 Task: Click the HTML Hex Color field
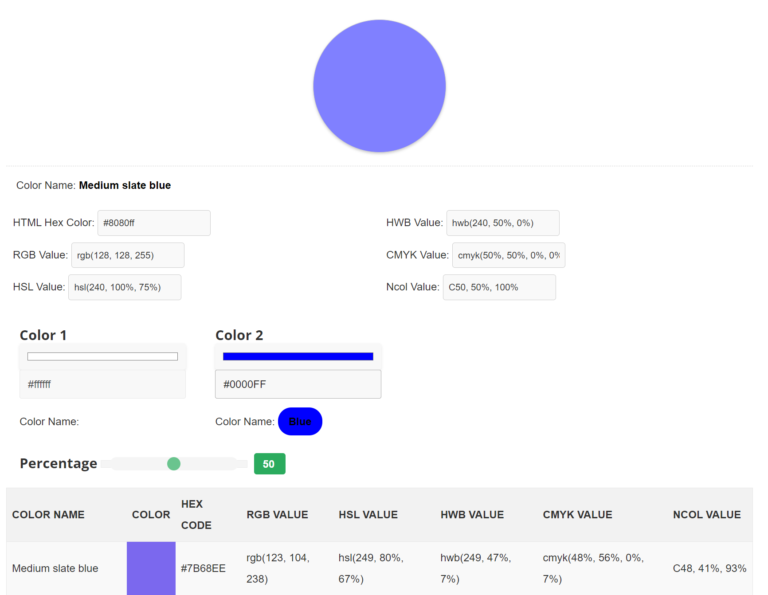(153, 223)
